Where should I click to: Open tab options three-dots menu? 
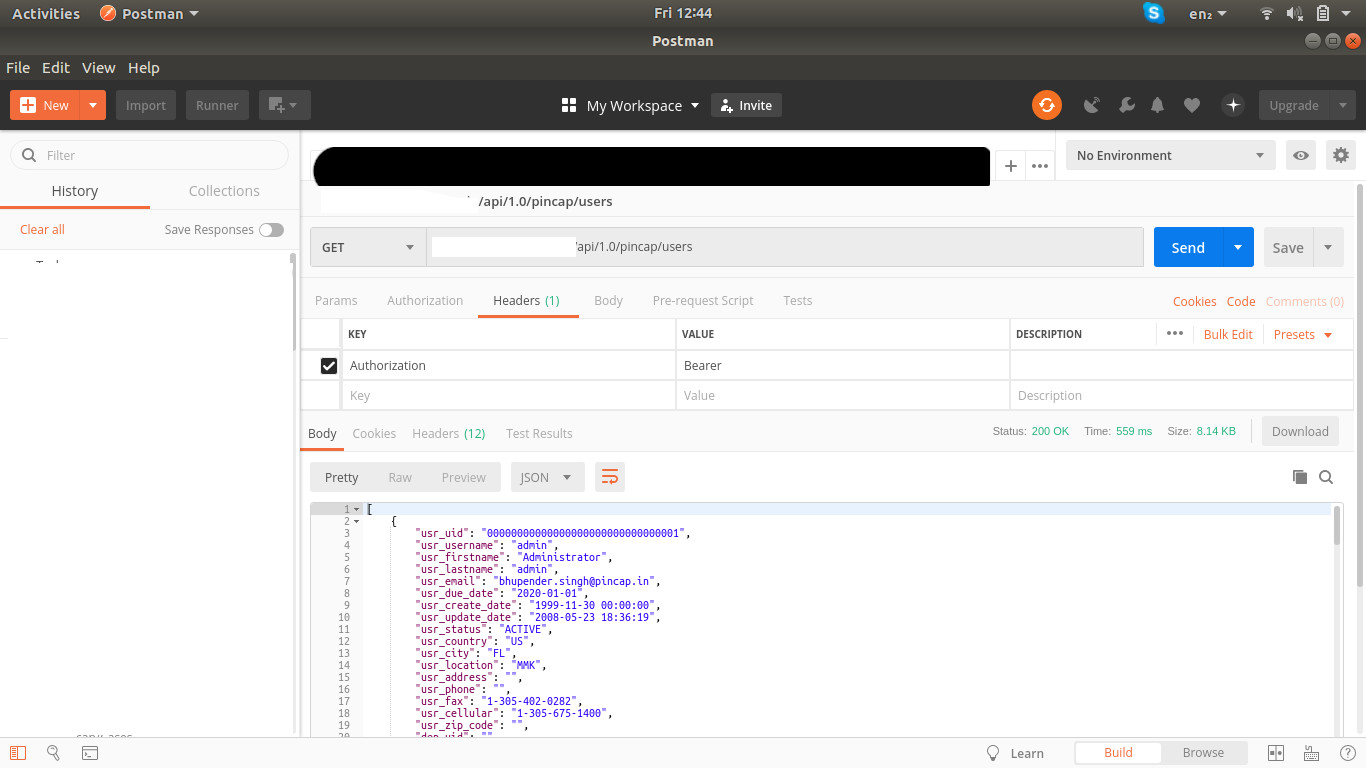tap(1040, 166)
